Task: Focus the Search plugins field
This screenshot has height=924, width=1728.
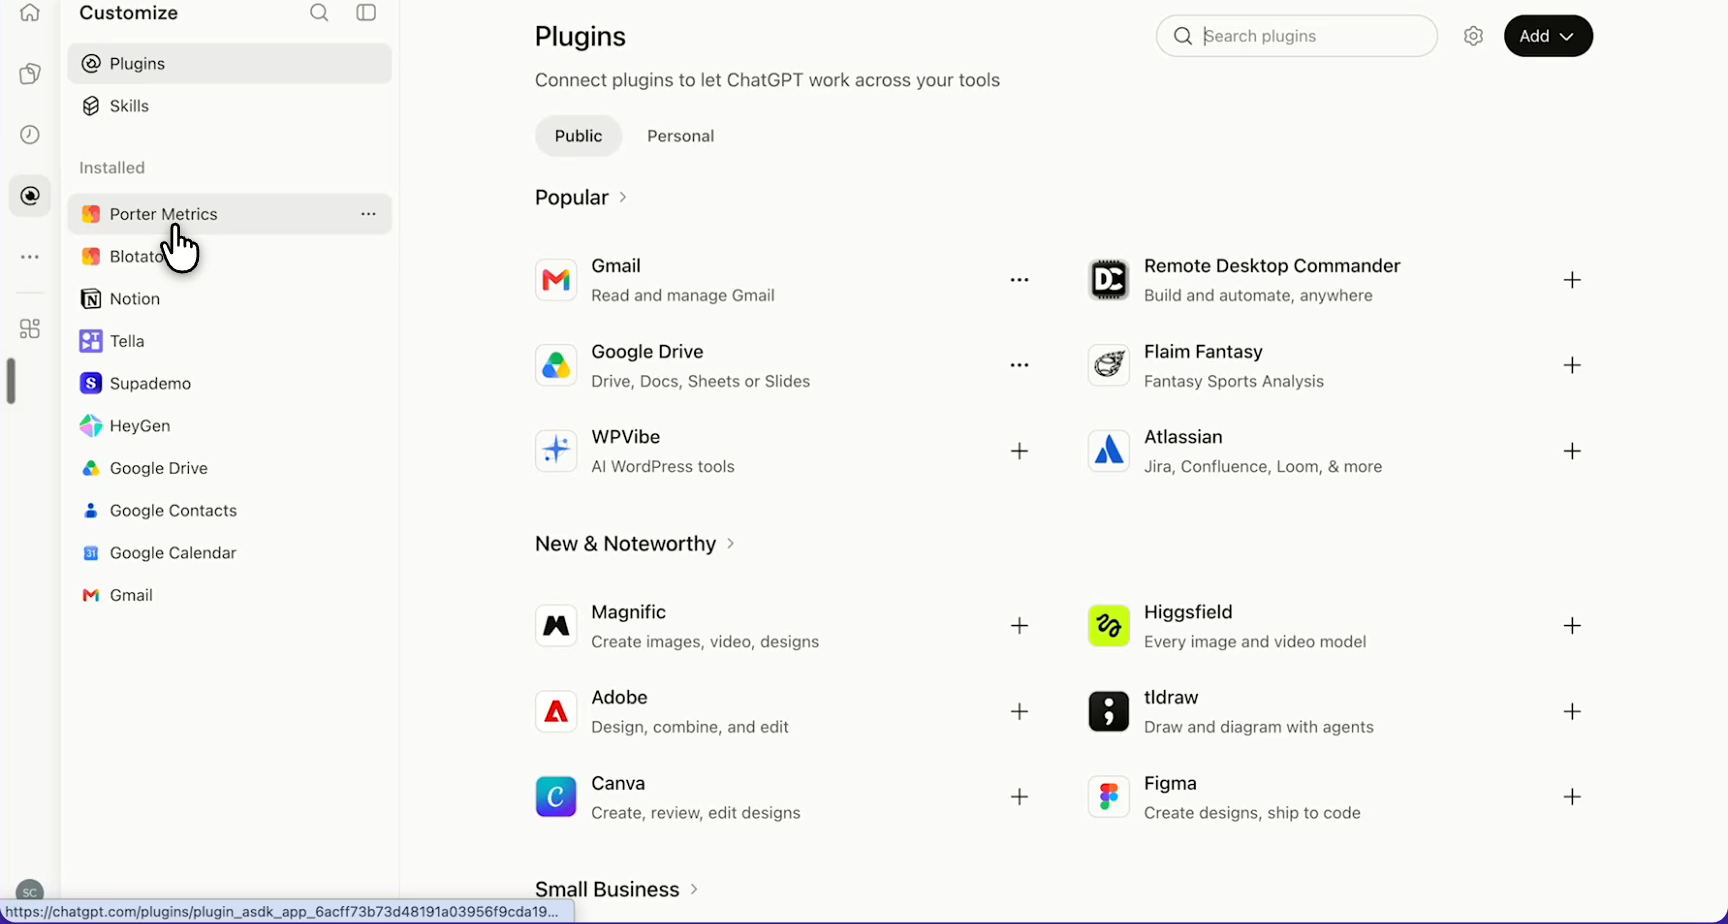Action: [1296, 36]
